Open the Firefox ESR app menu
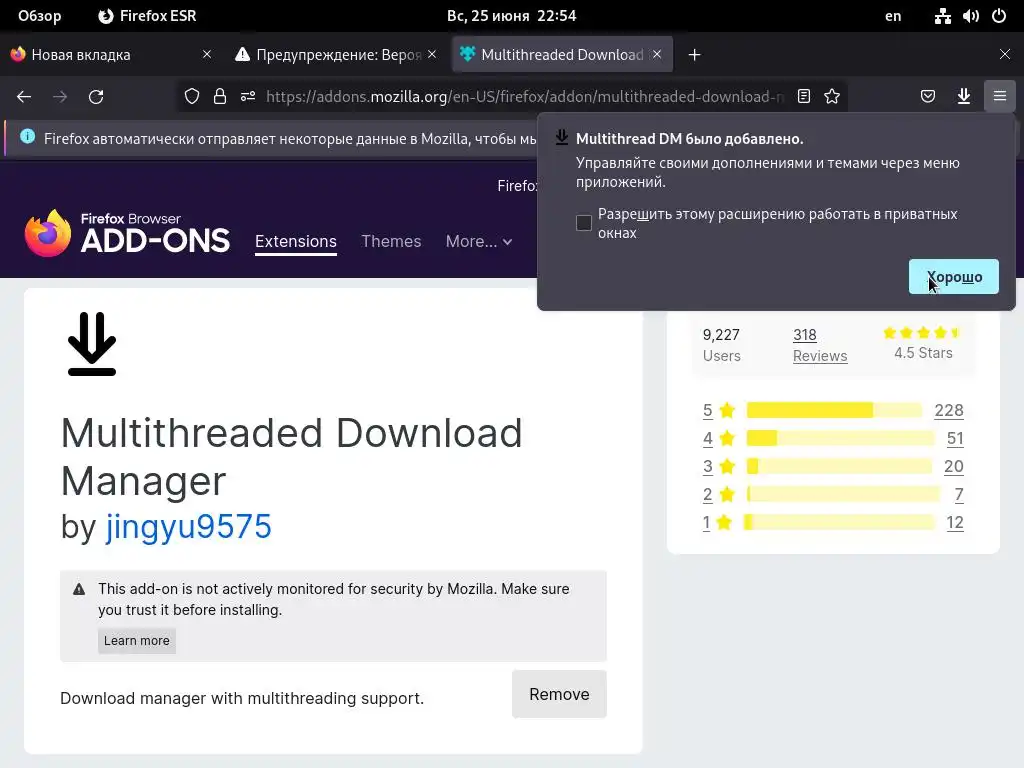Viewport: 1024px width, 768px height. click(x=147, y=16)
